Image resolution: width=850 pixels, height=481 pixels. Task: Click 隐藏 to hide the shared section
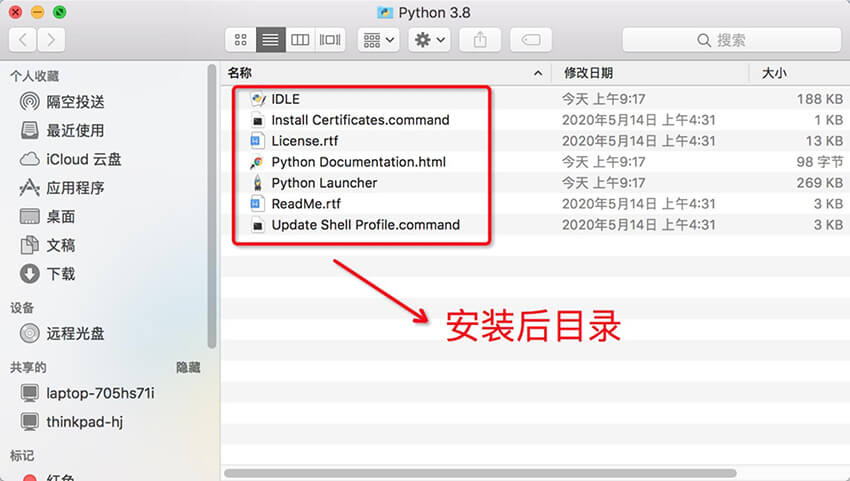tap(188, 367)
